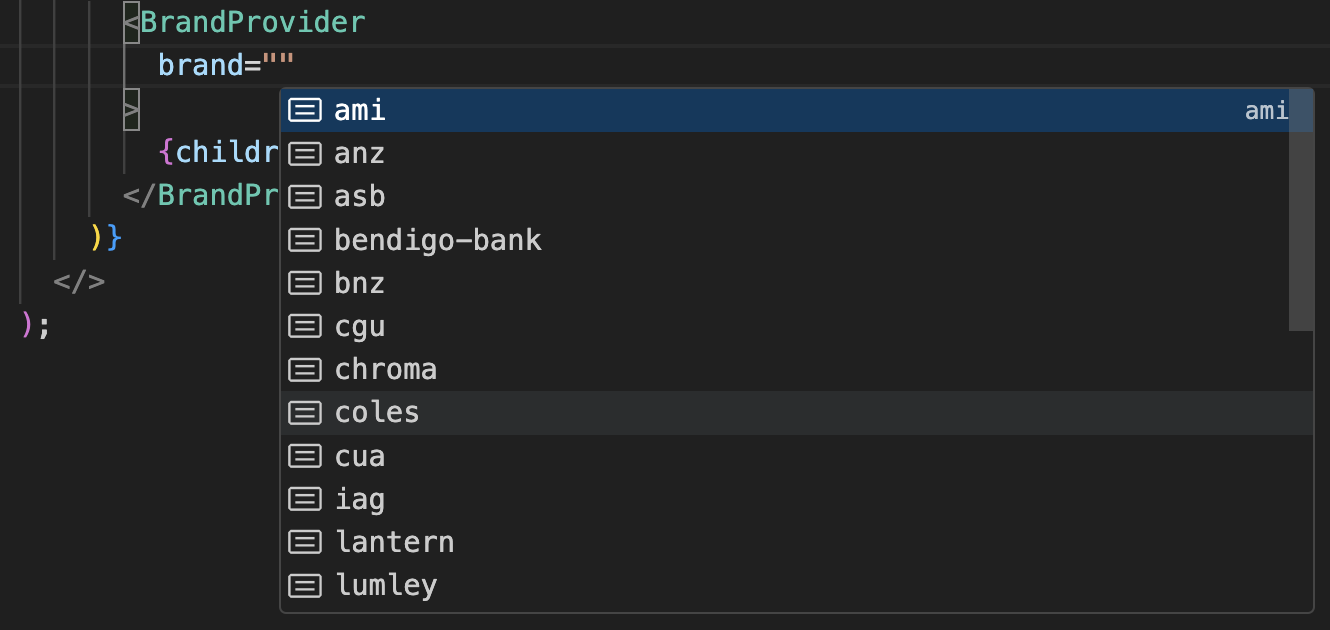Click the opening tag's closing angle bracket
Image resolution: width=1330 pixels, height=630 pixels.
pyautogui.click(x=132, y=109)
